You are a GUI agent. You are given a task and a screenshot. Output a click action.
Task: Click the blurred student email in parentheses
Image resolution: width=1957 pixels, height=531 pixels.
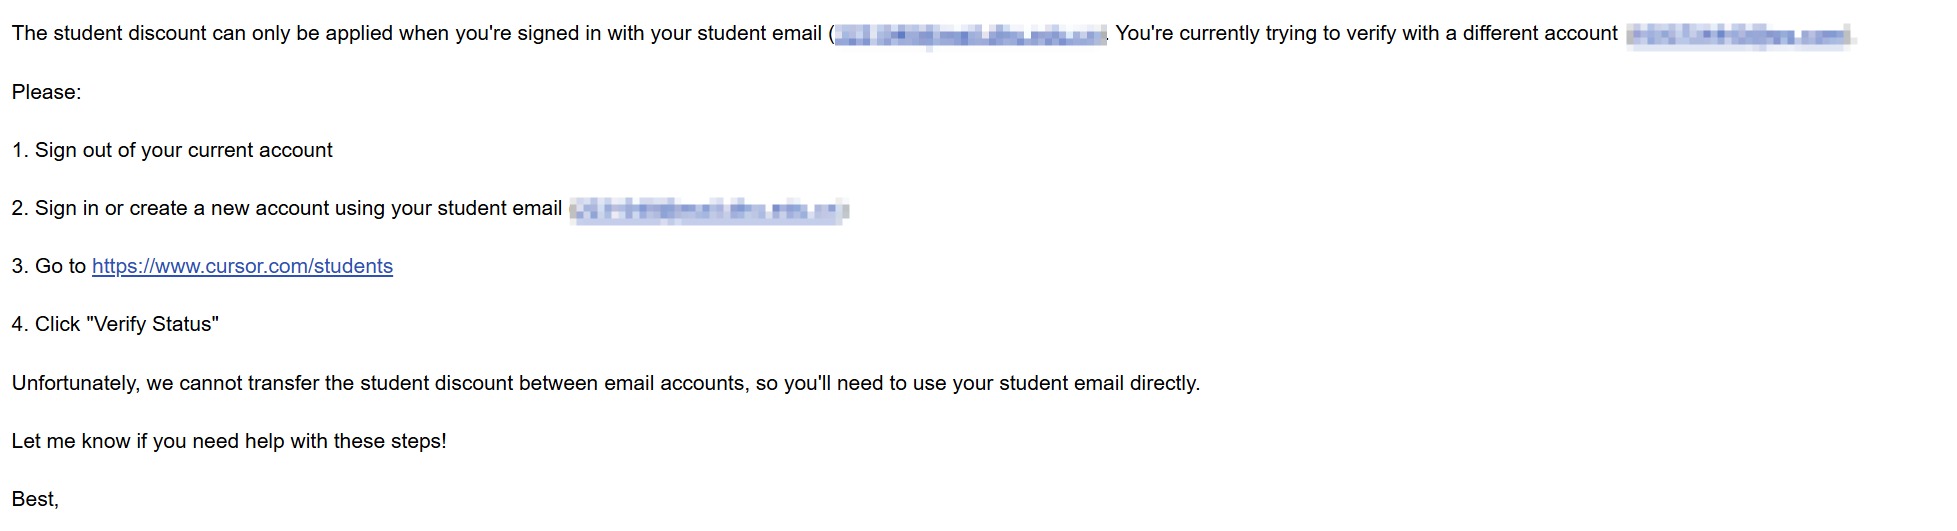click(970, 36)
